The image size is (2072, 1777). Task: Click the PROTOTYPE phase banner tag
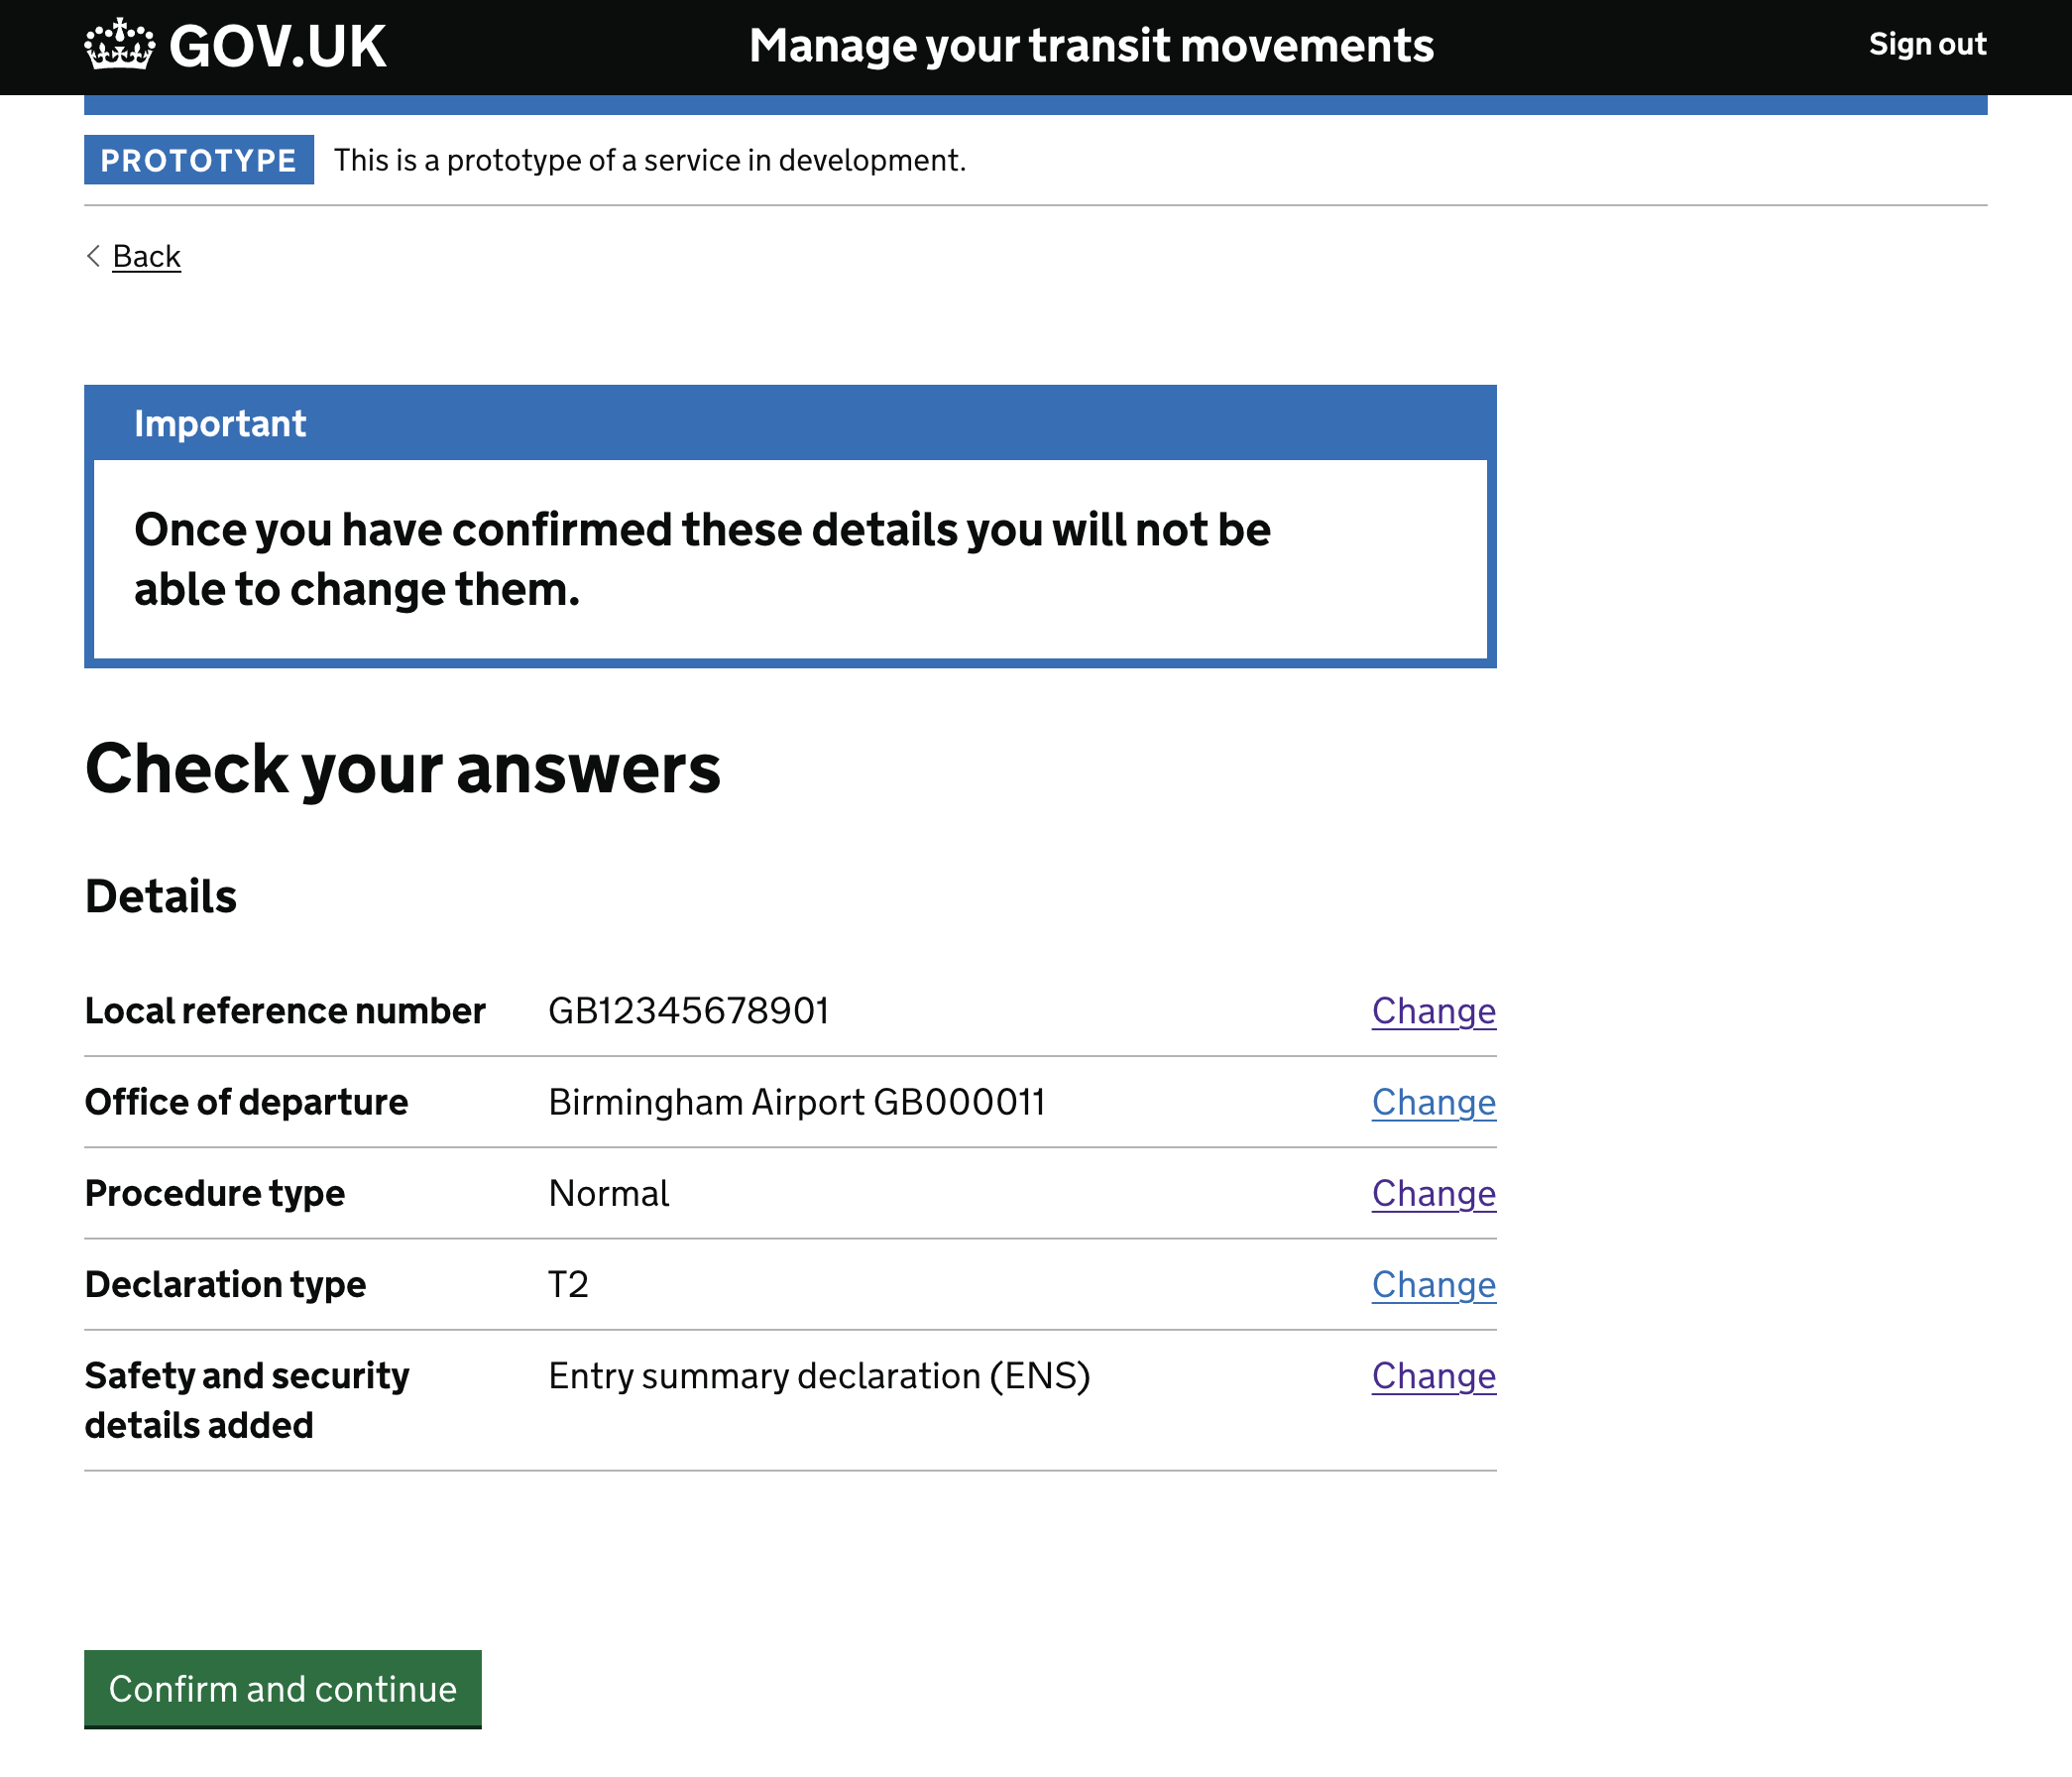(198, 160)
